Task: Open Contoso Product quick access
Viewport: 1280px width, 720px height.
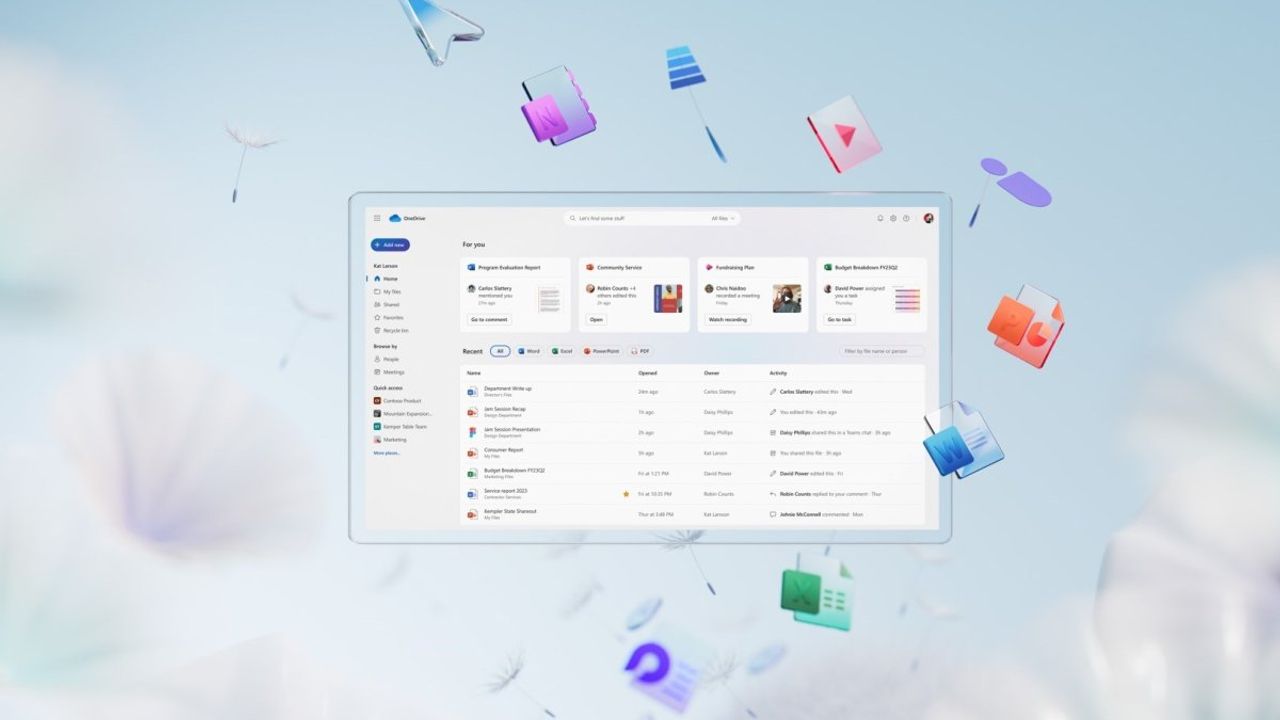Action: click(x=398, y=401)
